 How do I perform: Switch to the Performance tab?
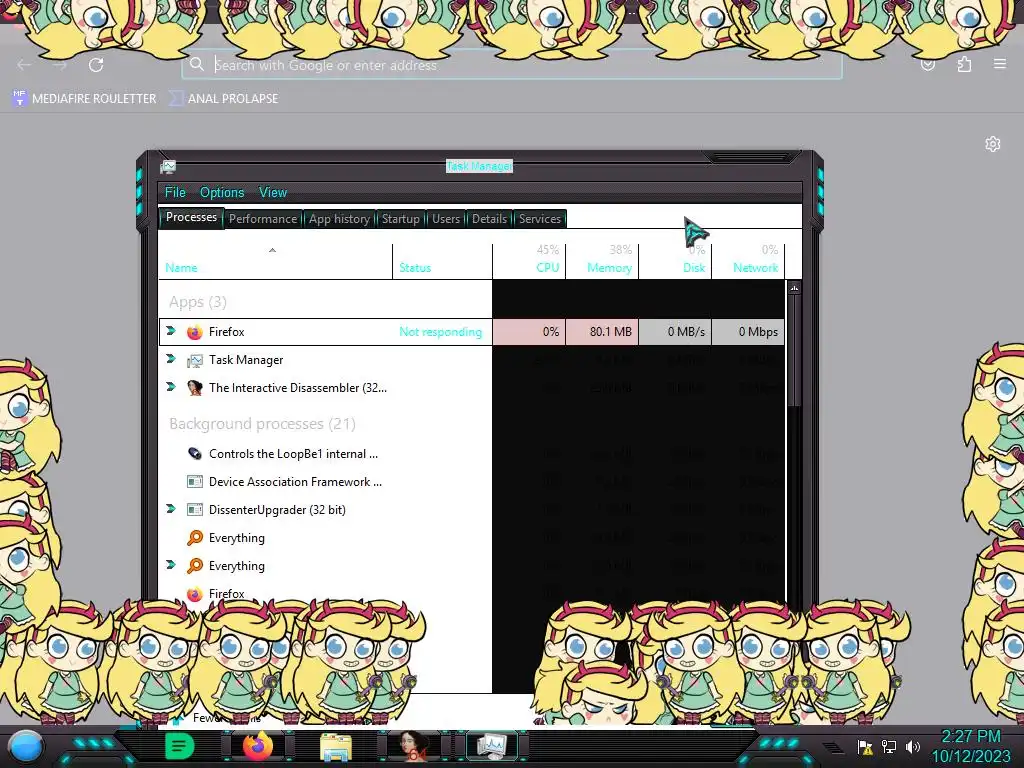point(263,219)
